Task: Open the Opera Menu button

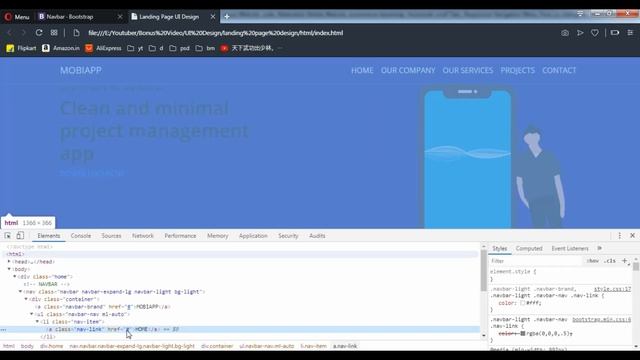Action: click(x=17, y=17)
